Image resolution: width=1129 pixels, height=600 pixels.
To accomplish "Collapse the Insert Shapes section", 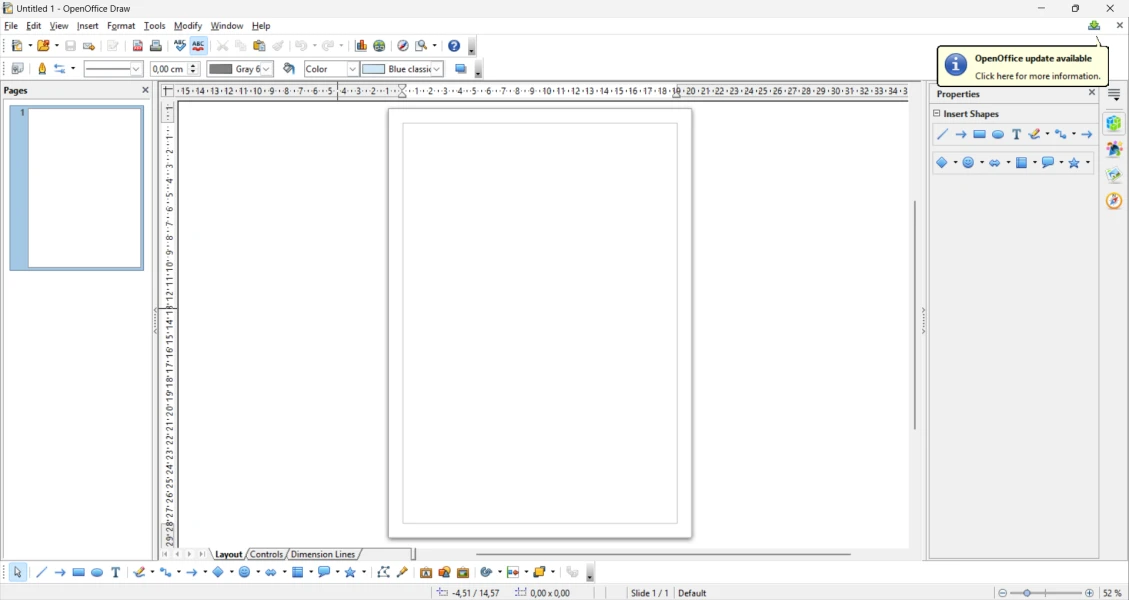I will 937,114.
